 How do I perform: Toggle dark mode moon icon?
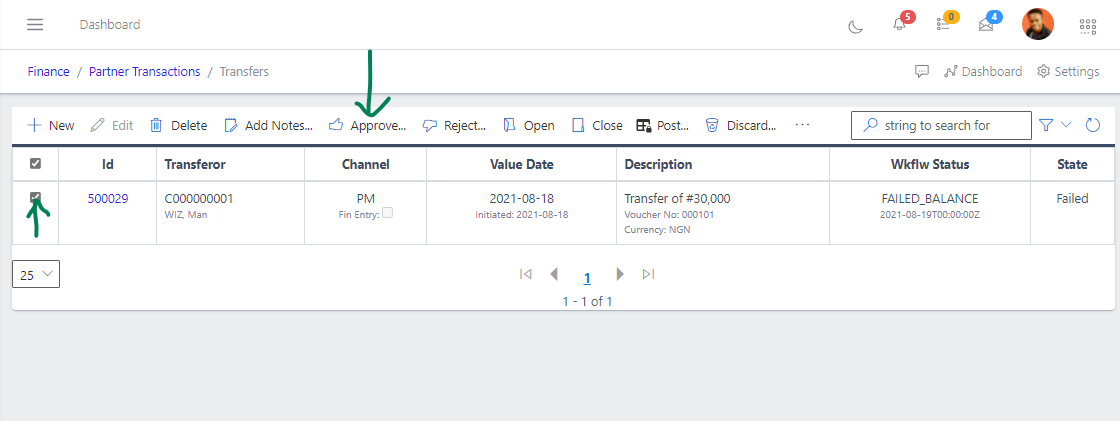tap(855, 26)
